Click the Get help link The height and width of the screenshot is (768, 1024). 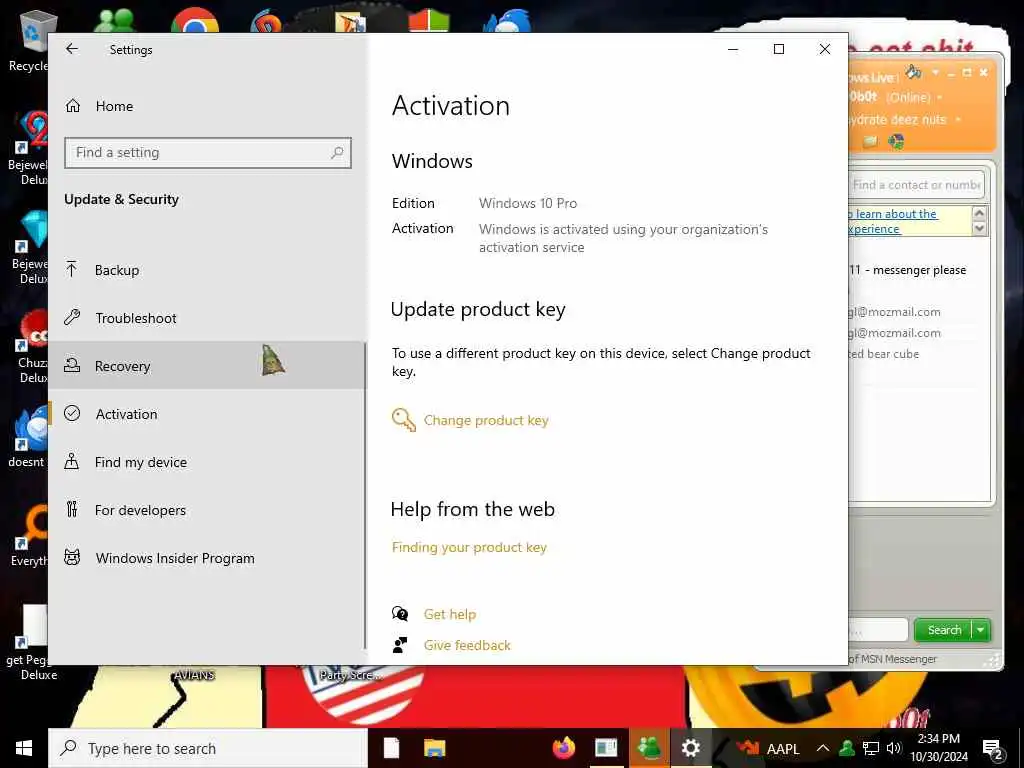449,614
